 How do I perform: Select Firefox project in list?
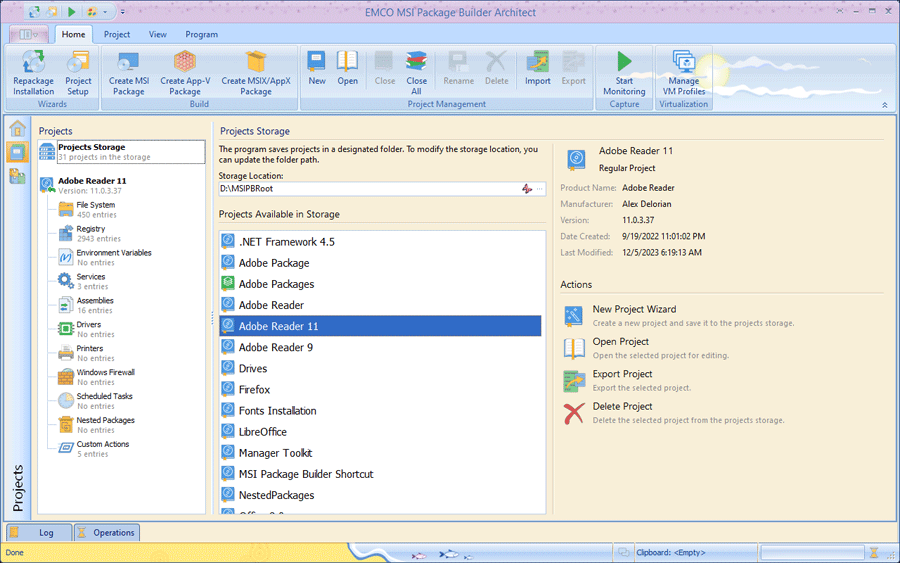pos(380,390)
